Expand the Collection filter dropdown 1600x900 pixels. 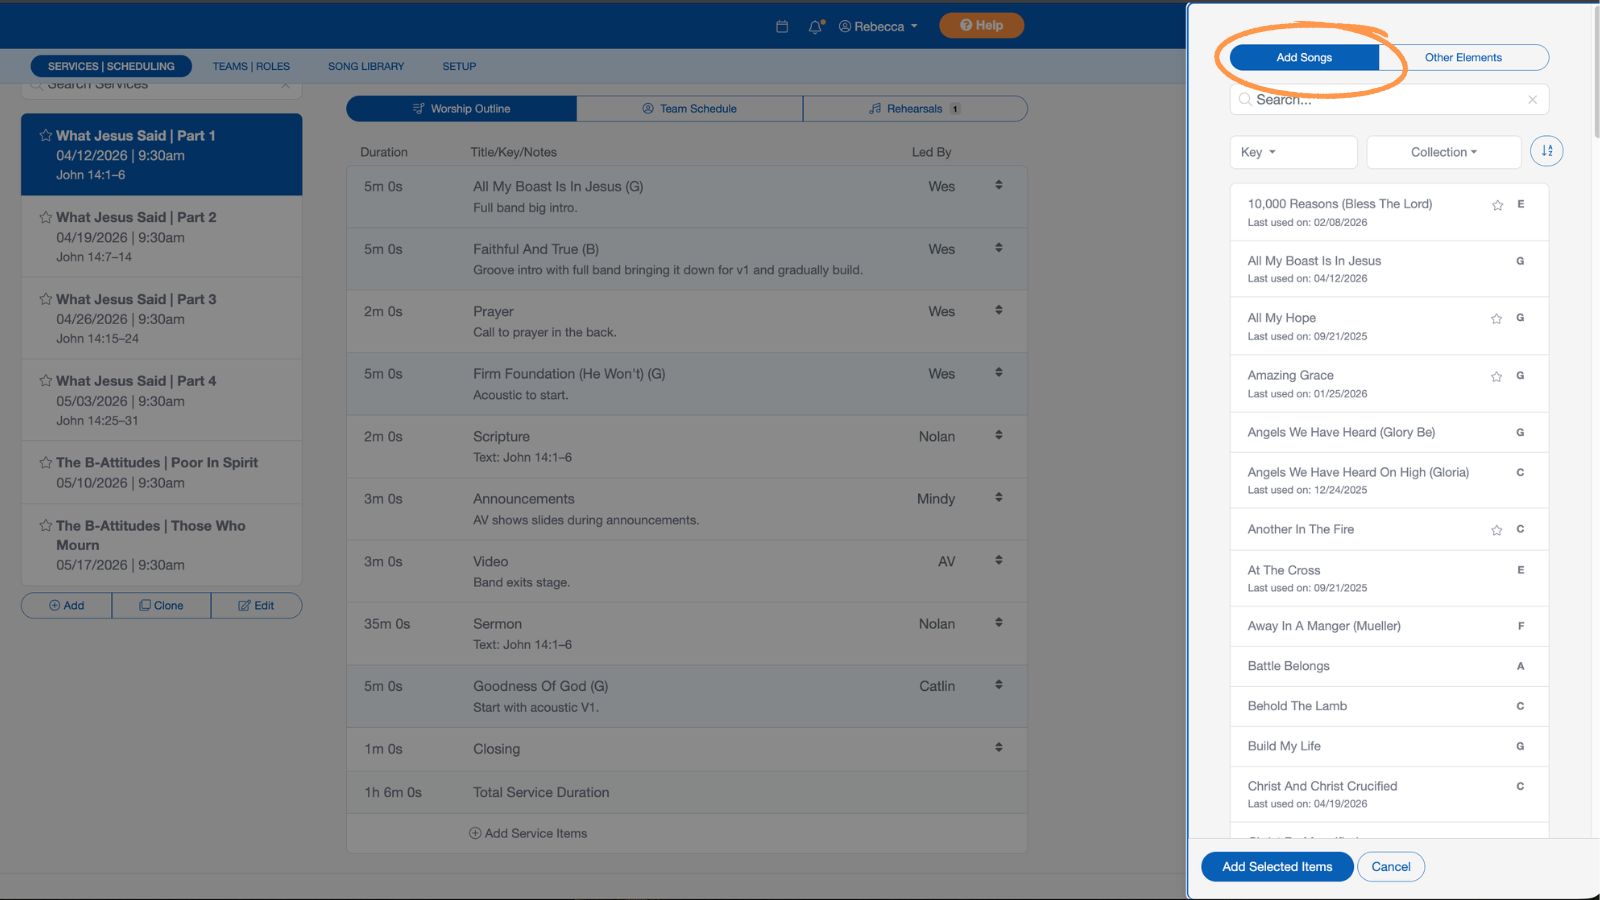pos(1443,152)
